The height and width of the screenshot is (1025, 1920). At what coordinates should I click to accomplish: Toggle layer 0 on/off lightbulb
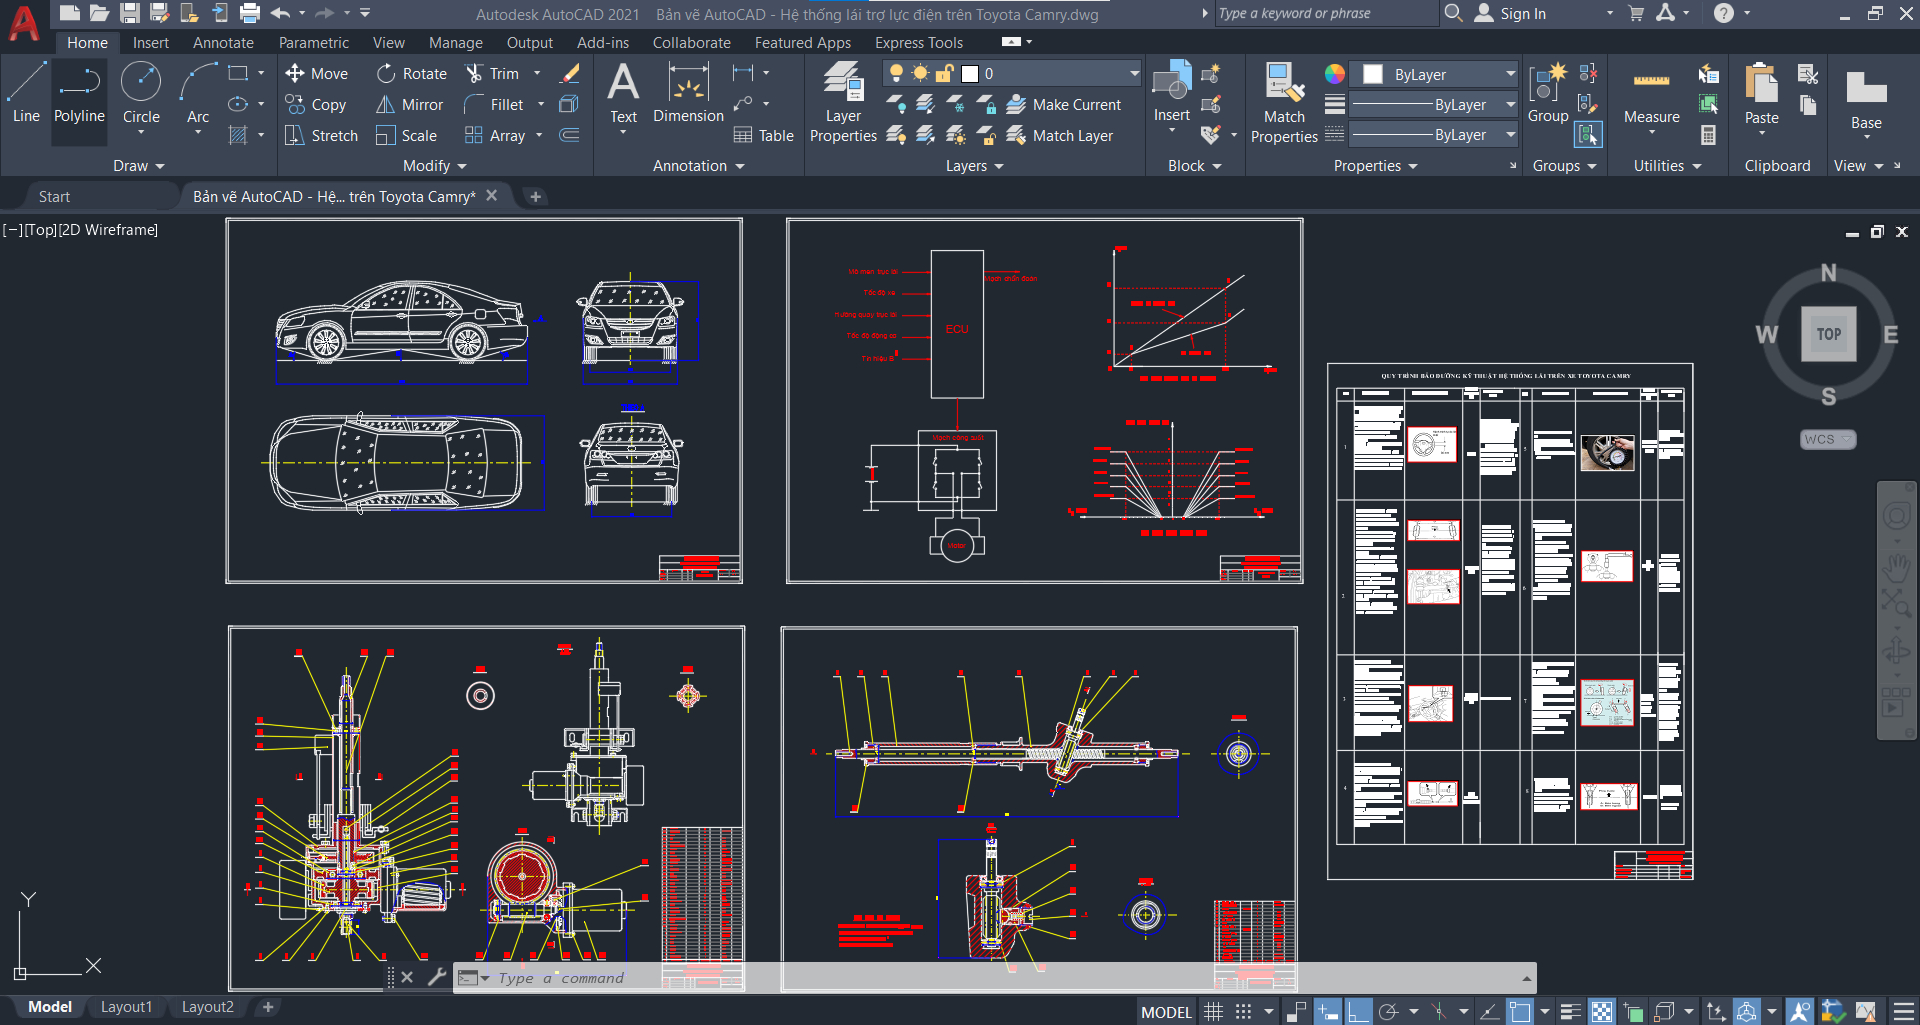(896, 73)
